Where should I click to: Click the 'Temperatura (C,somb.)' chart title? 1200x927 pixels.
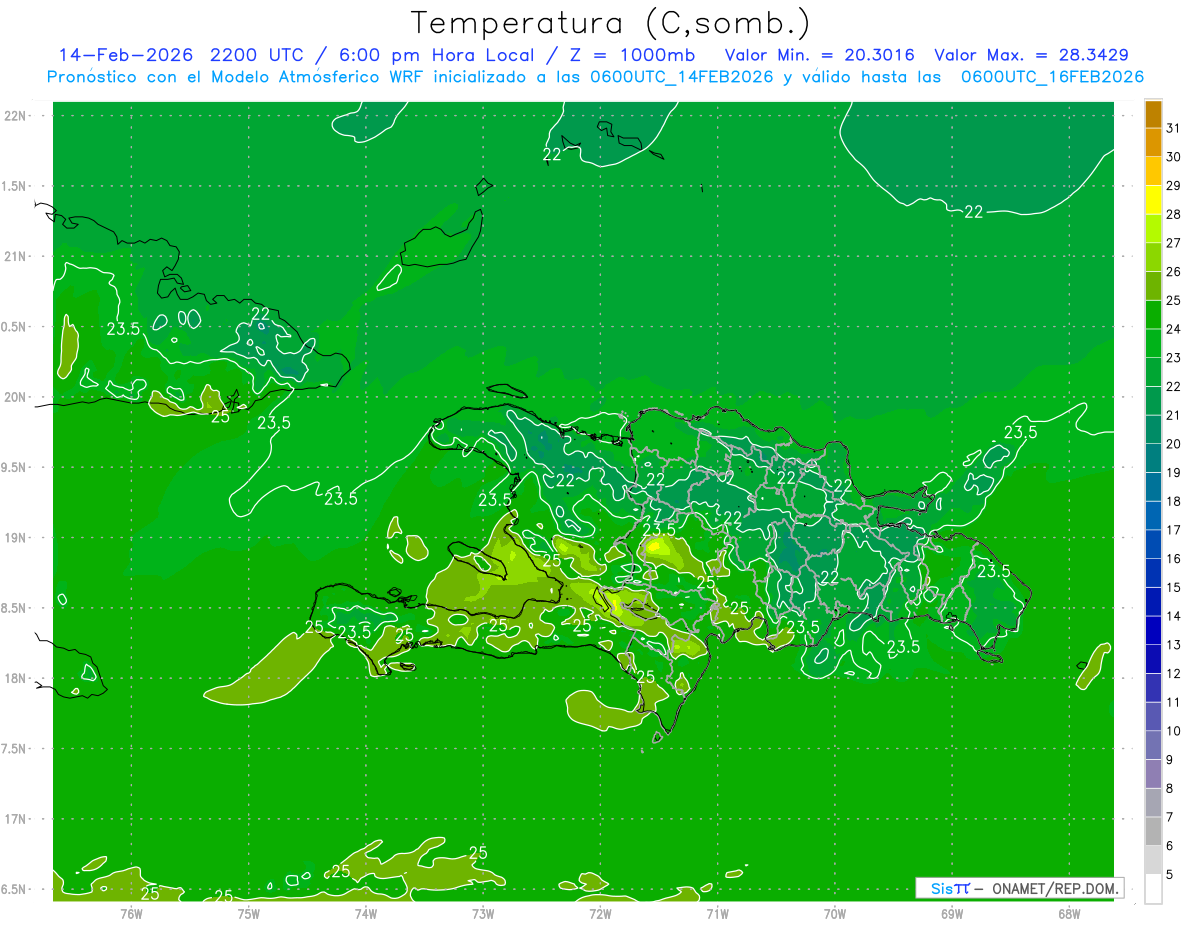tap(610, 23)
